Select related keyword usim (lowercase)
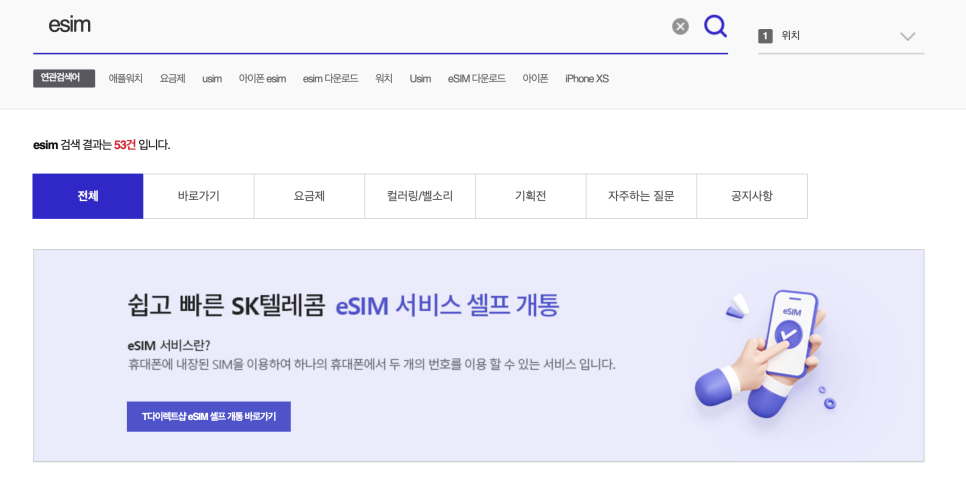 pyautogui.click(x=212, y=79)
